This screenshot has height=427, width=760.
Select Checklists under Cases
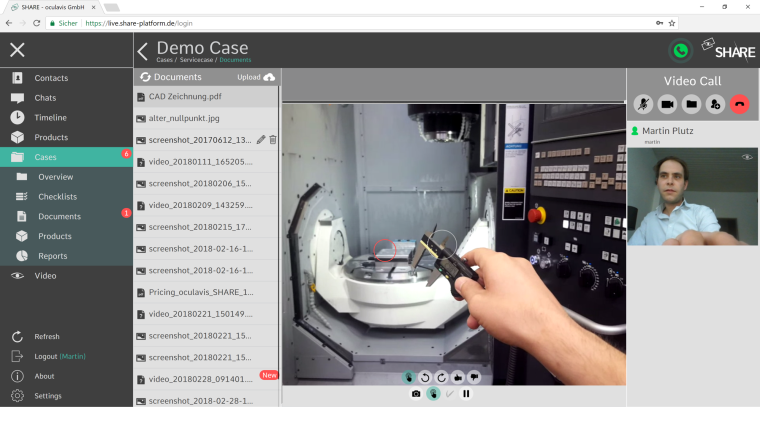coord(57,197)
